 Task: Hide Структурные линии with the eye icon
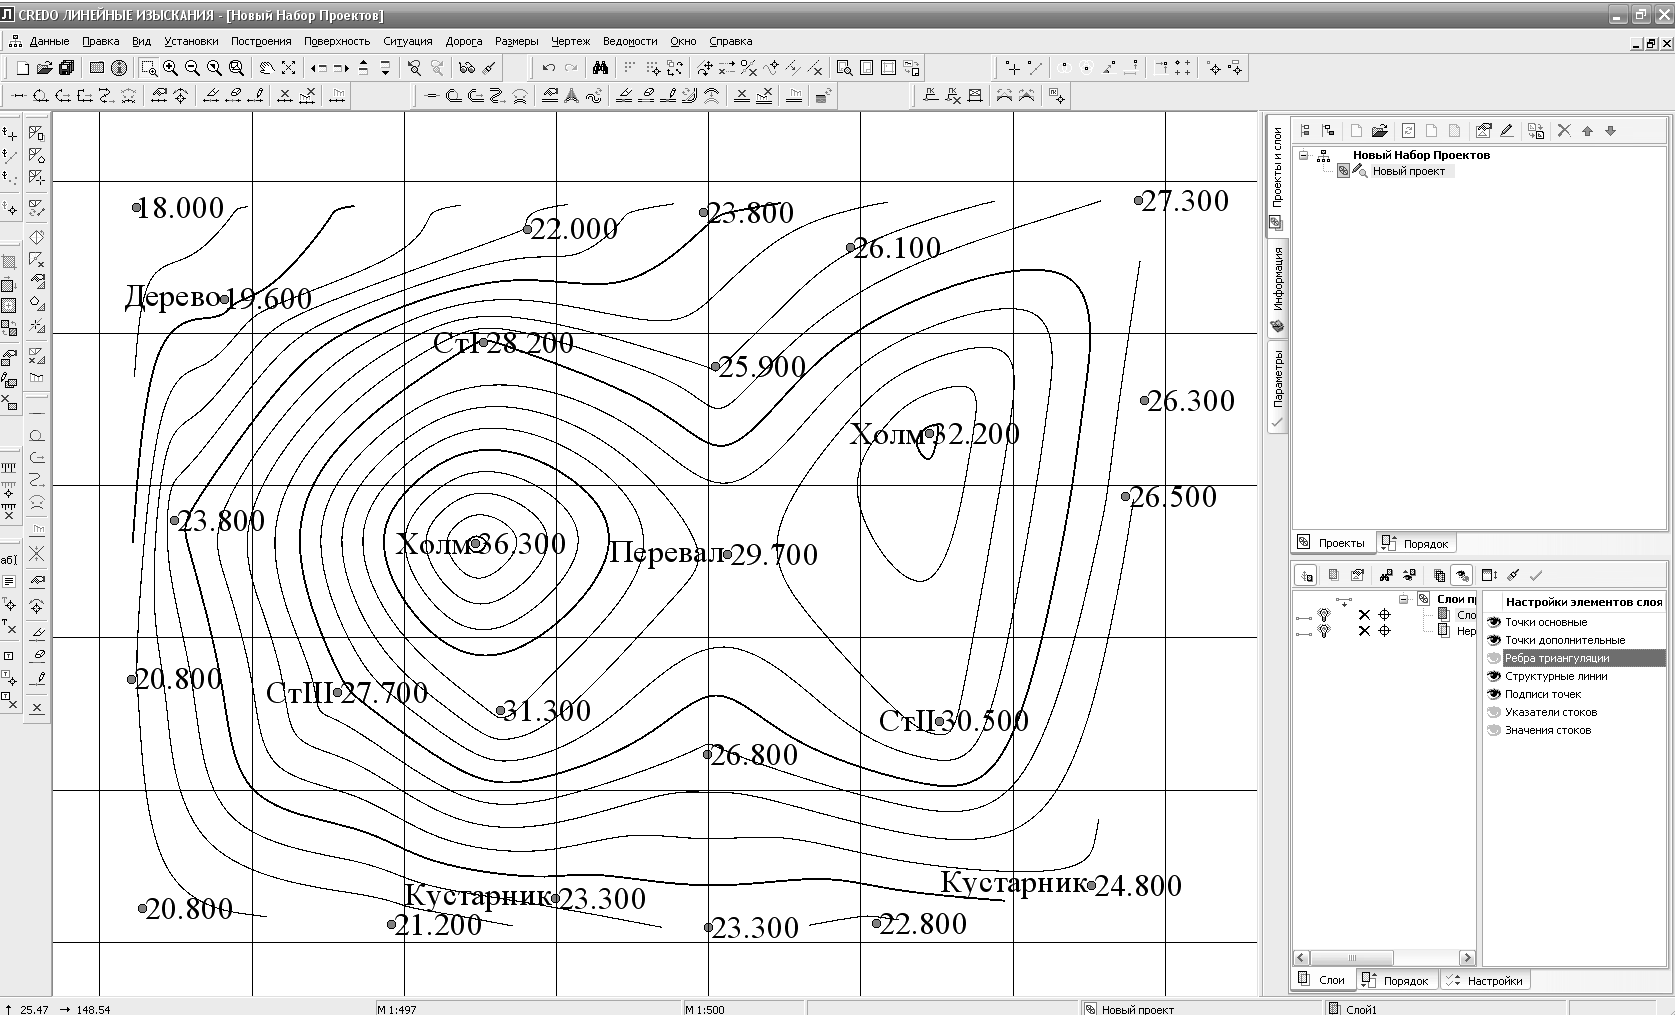(1495, 676)
